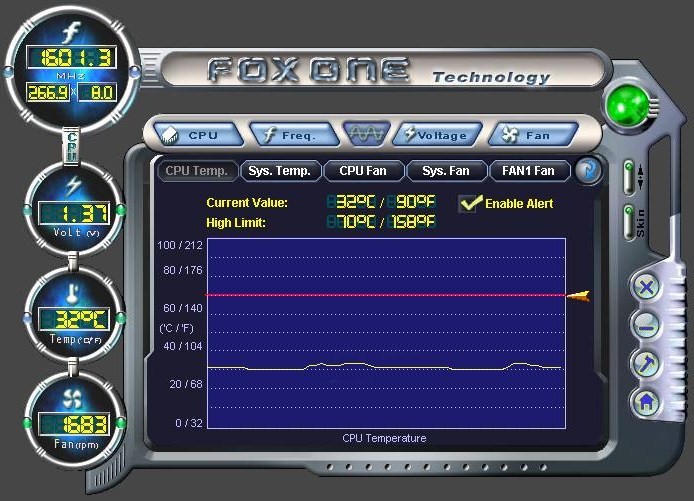The width and height of the screenshot is (694, 501).
Task: Click the CPU Temperature graph caption
Action: point(384,438)
